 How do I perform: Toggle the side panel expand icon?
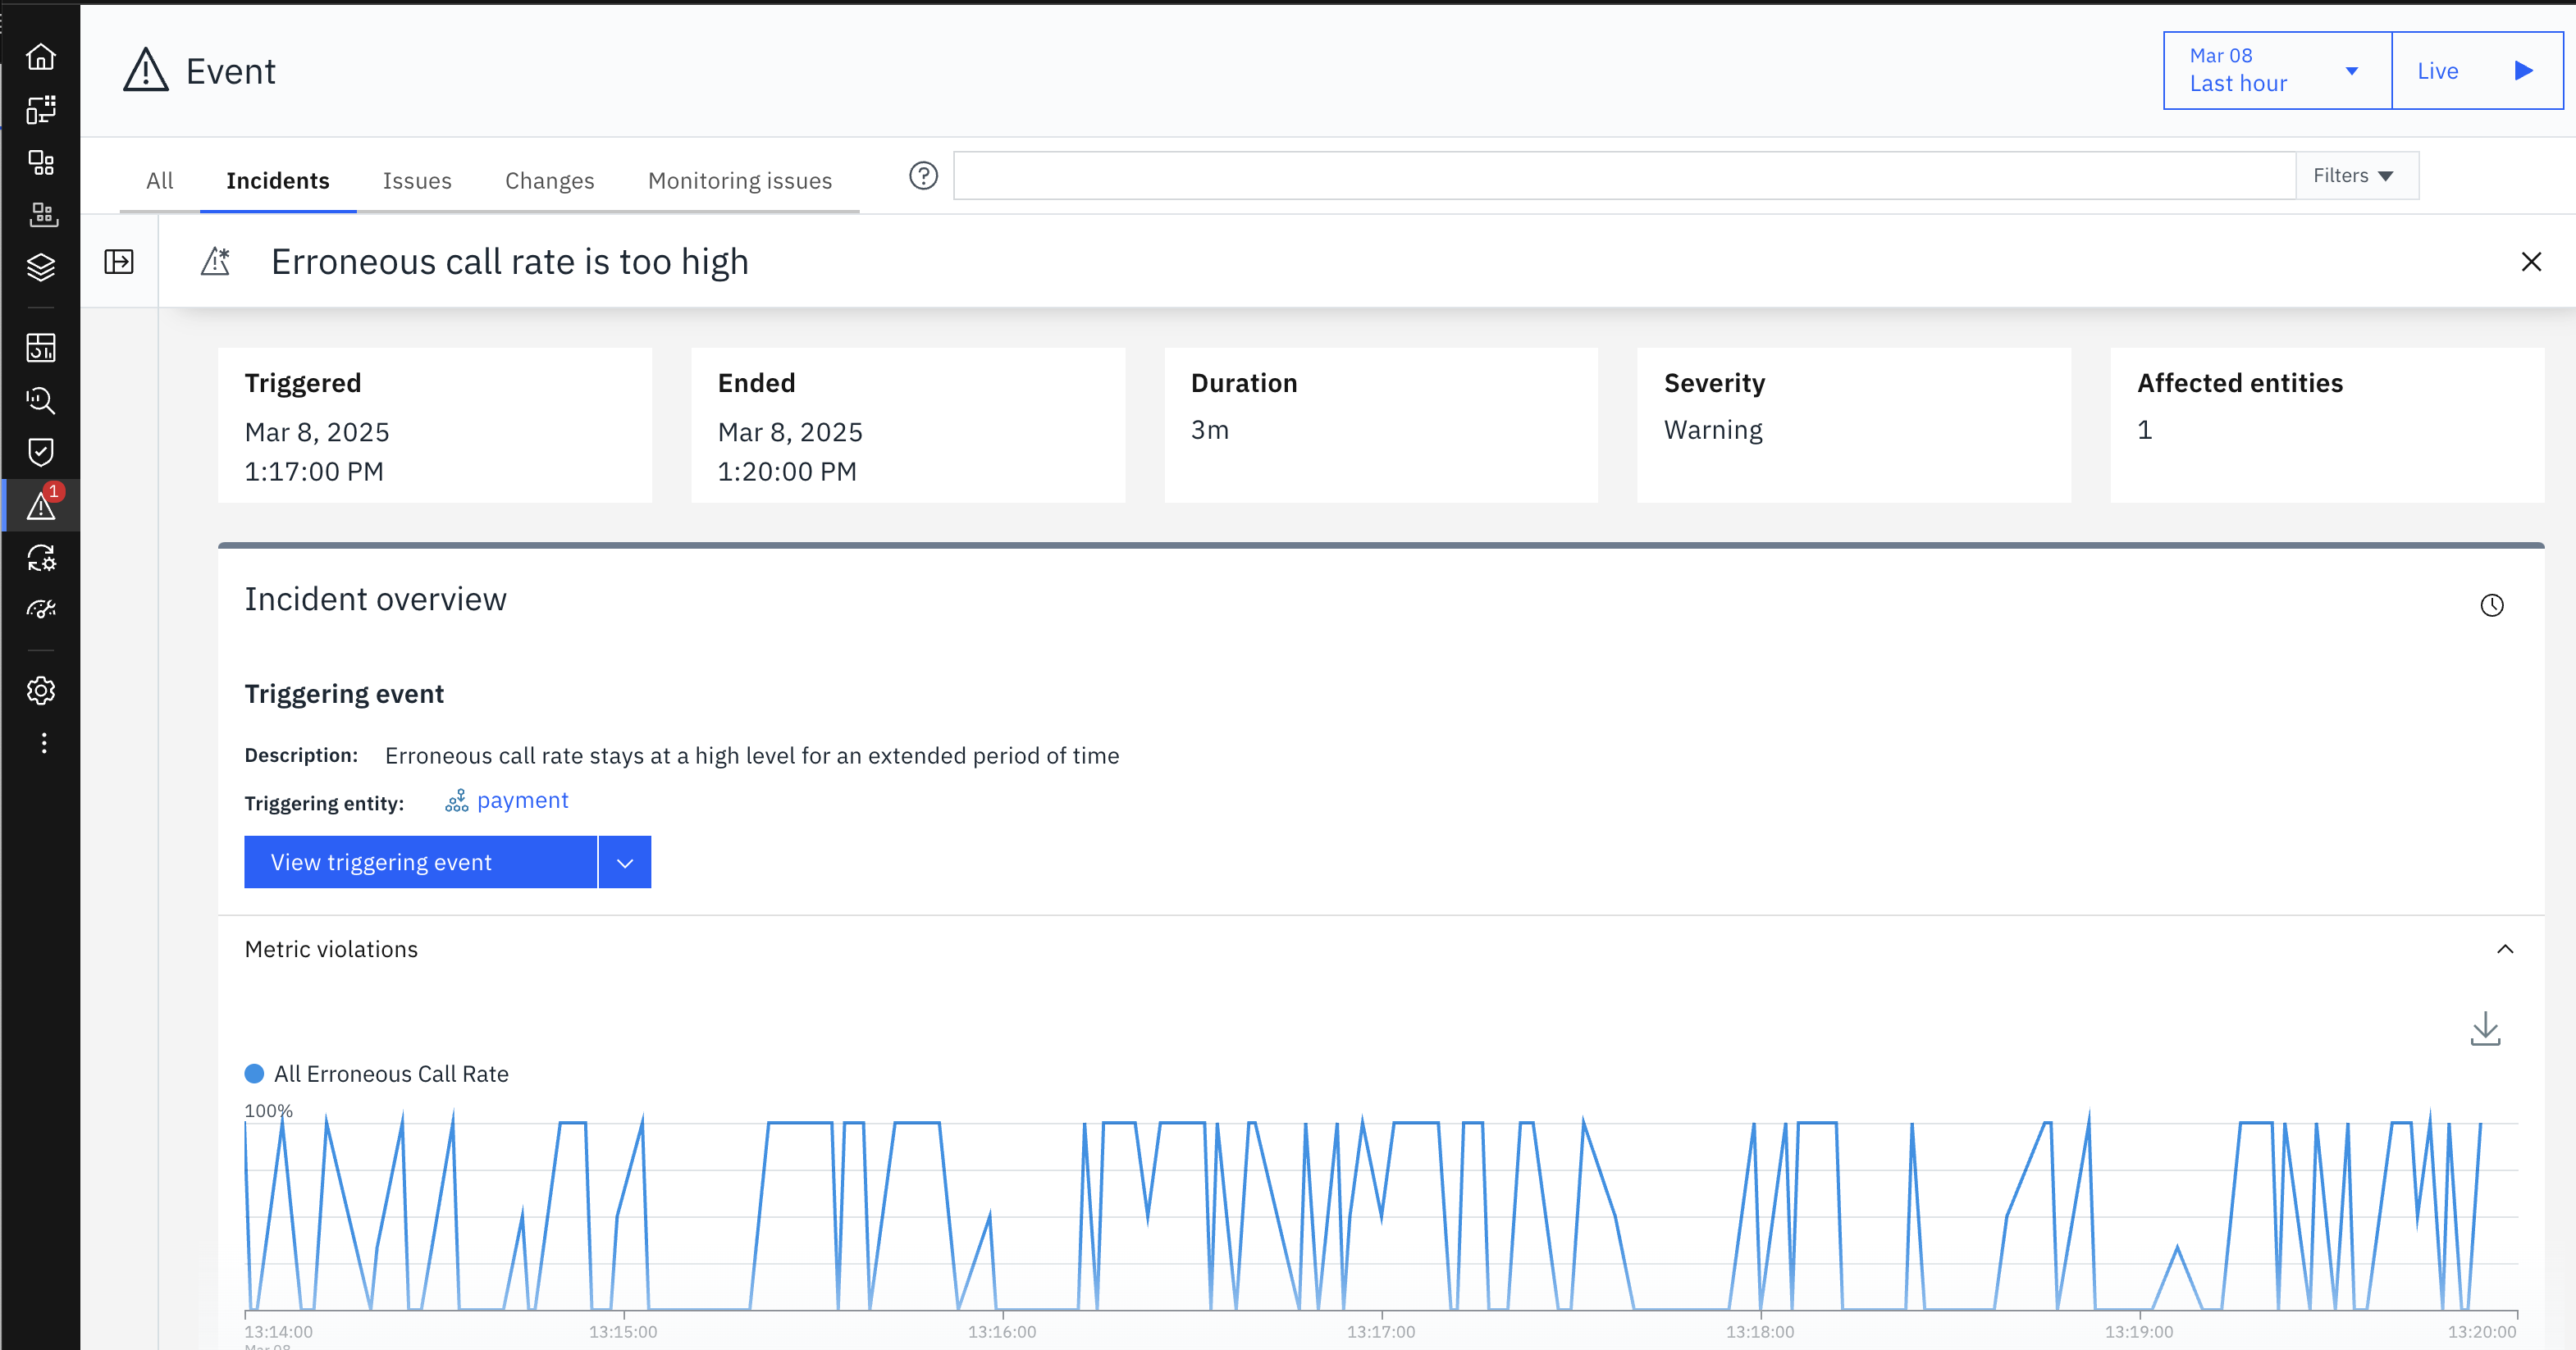tap(119, 262)
